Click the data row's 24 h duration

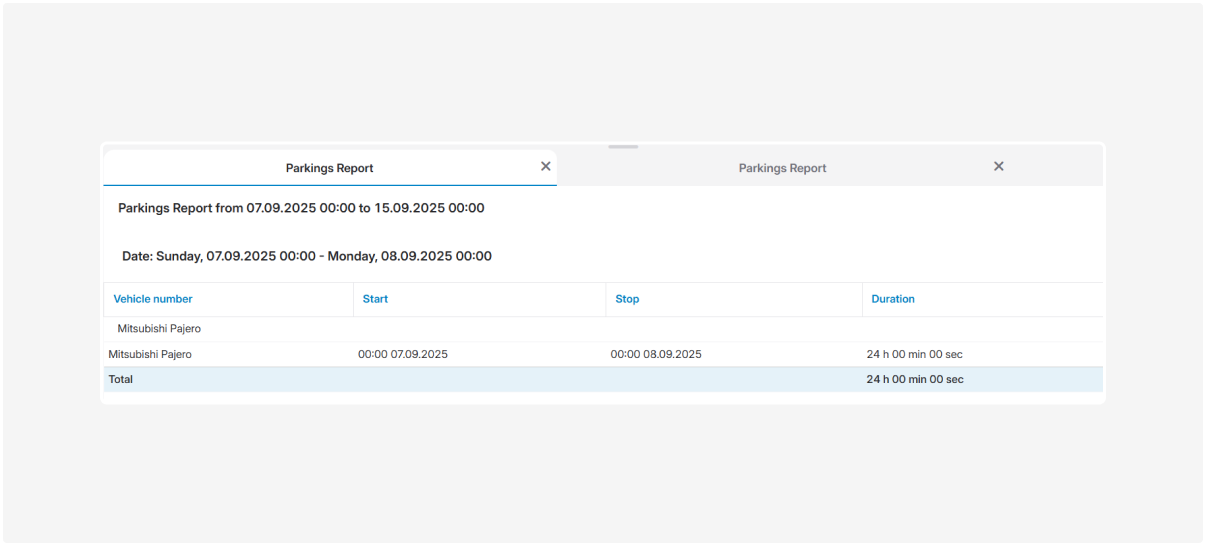pyautogui.click(x=914, y=354)
